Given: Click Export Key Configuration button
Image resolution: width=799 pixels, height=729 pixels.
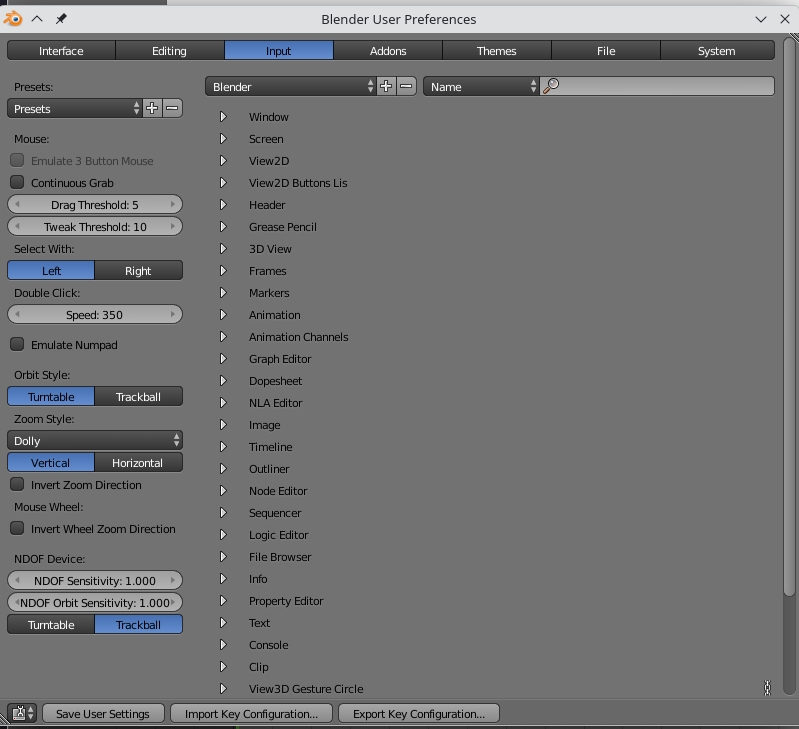Looking at the screenshot, I should tap(419, 714).
